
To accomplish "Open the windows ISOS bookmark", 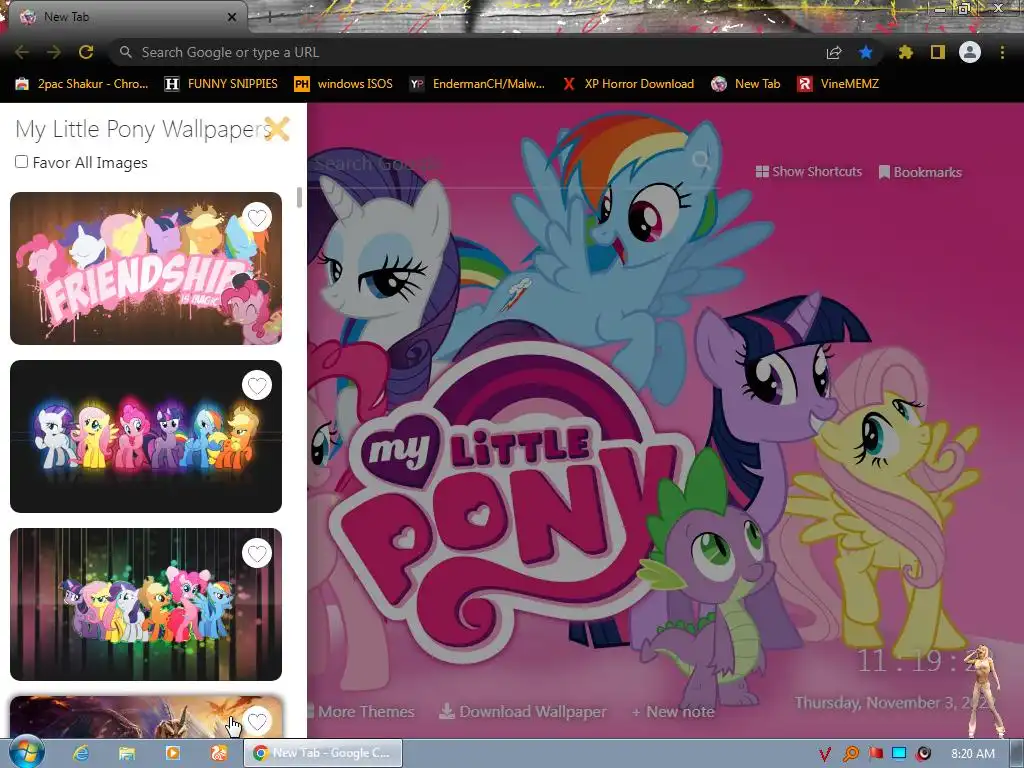I will coord(344,84).
